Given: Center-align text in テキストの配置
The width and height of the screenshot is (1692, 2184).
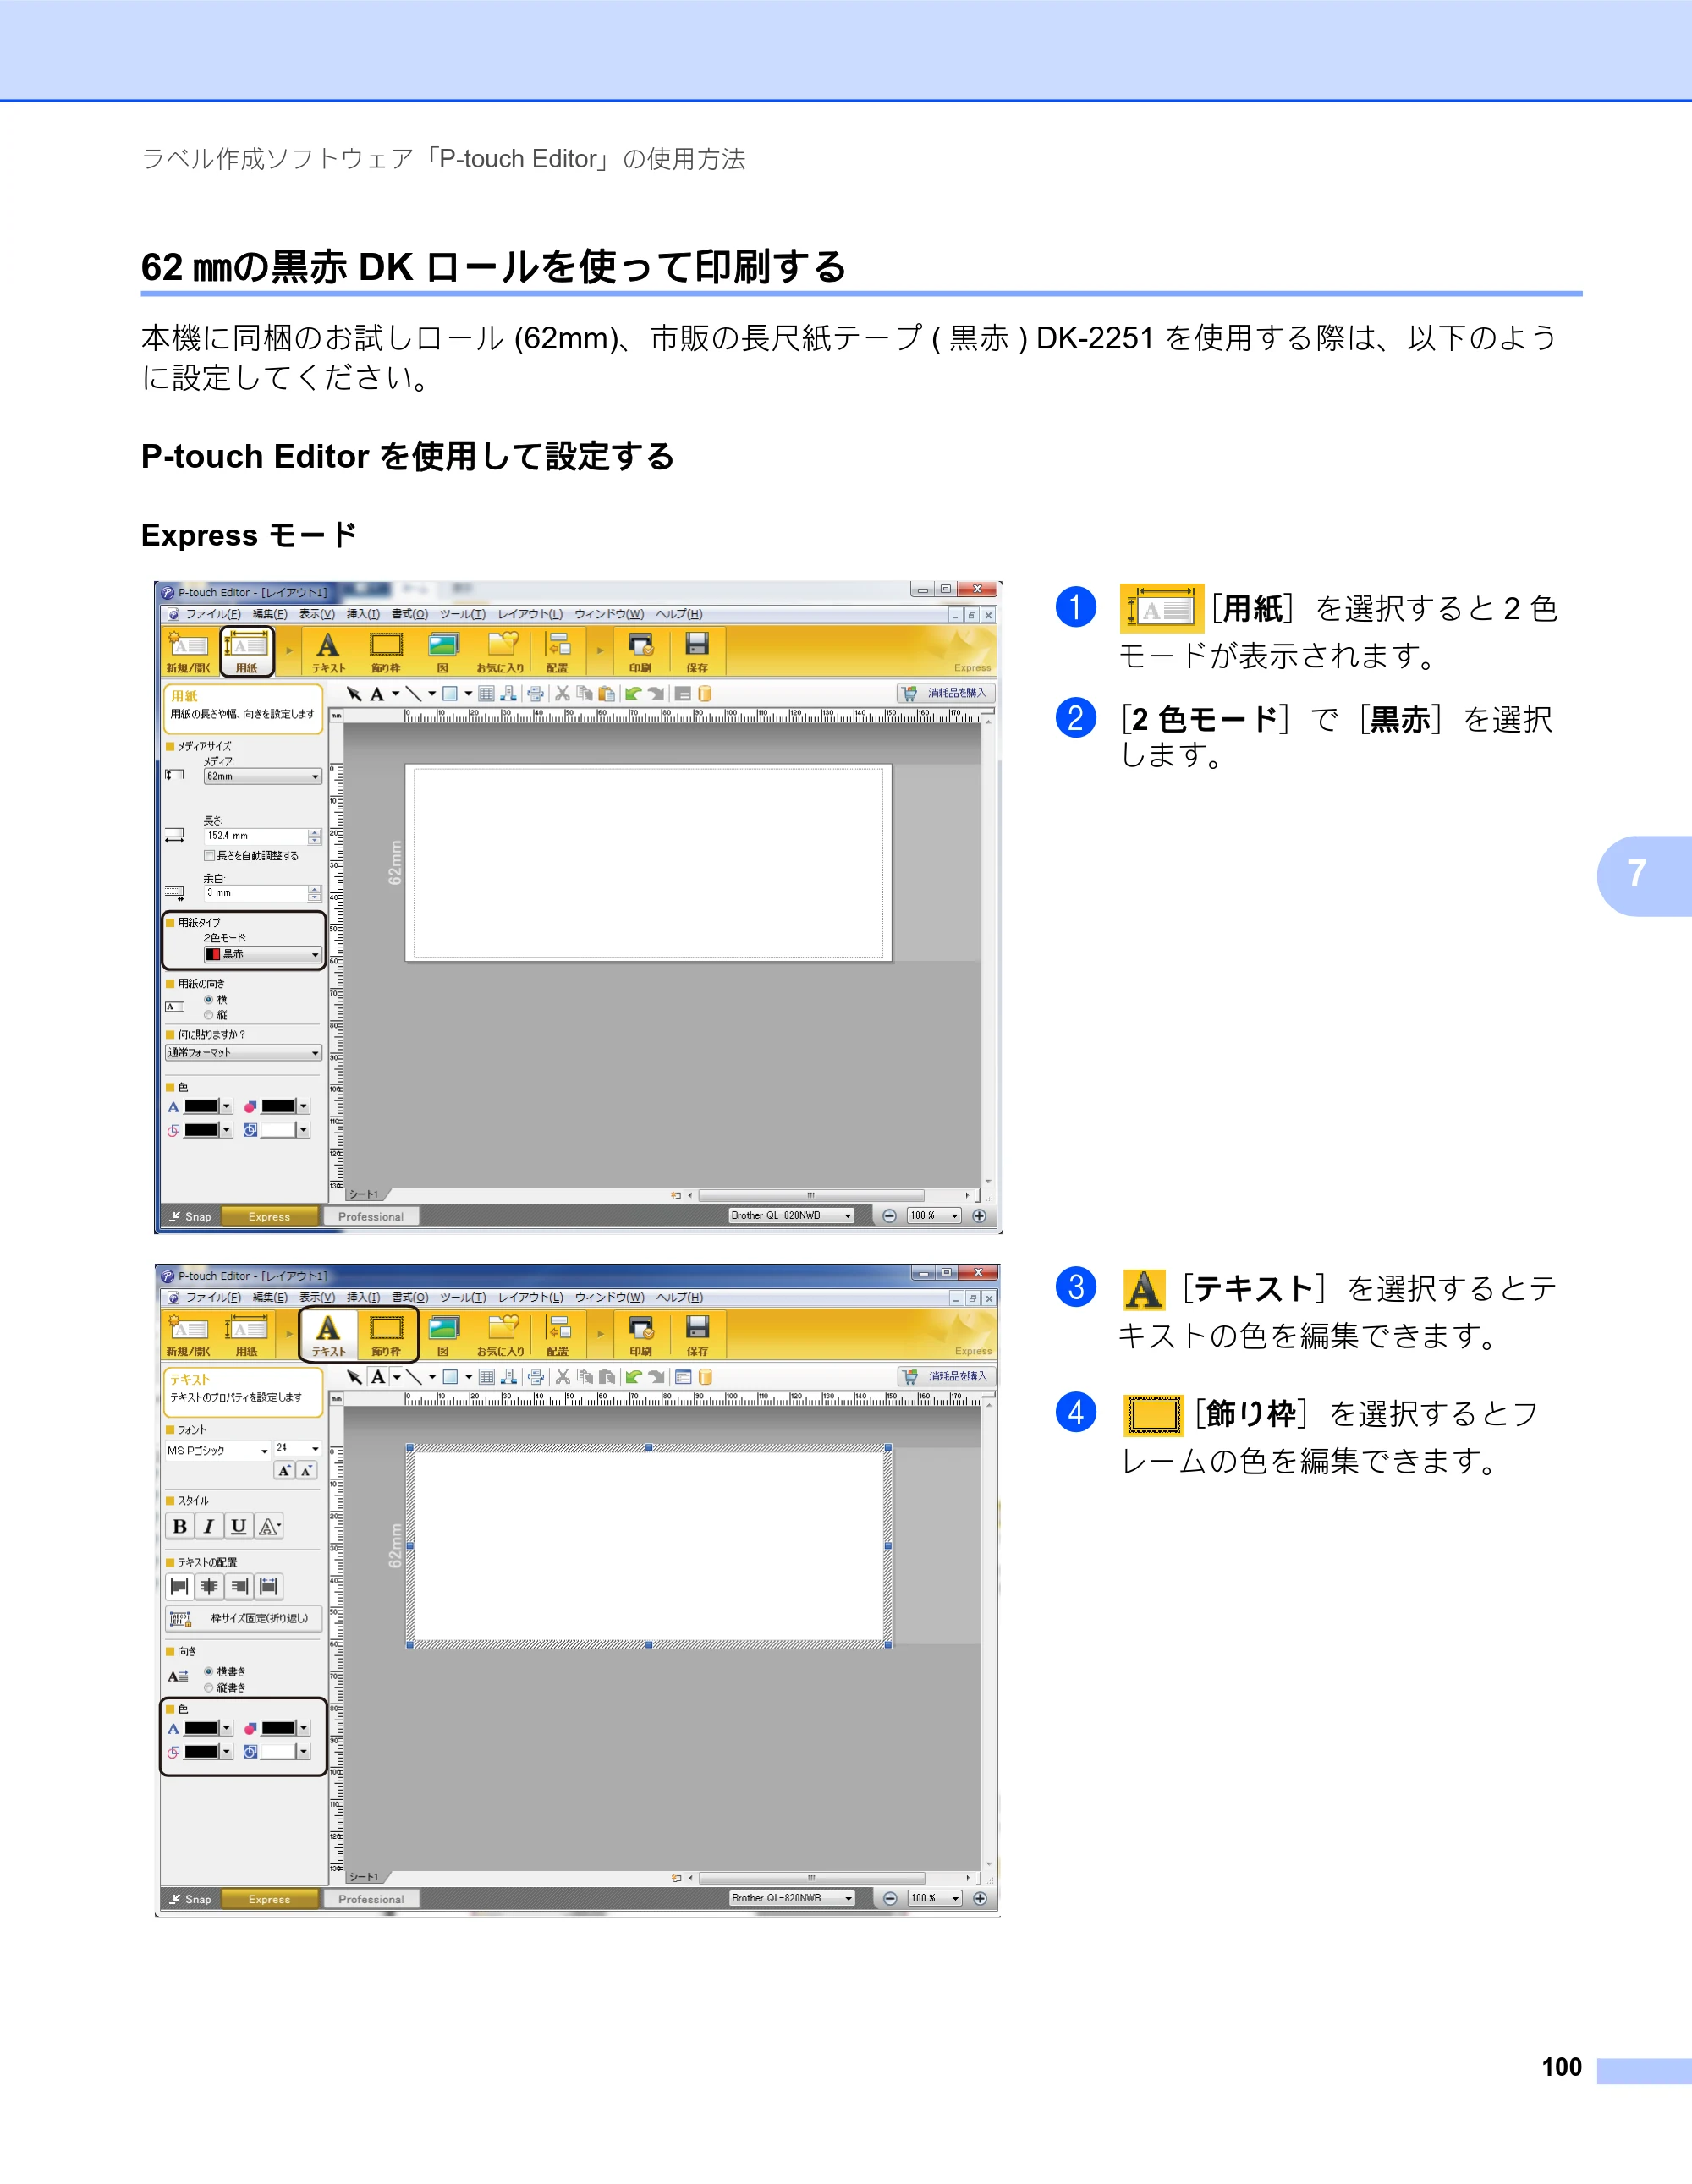Looking at the screenshot, I should pyautogui.click(x=209, y=1586).
